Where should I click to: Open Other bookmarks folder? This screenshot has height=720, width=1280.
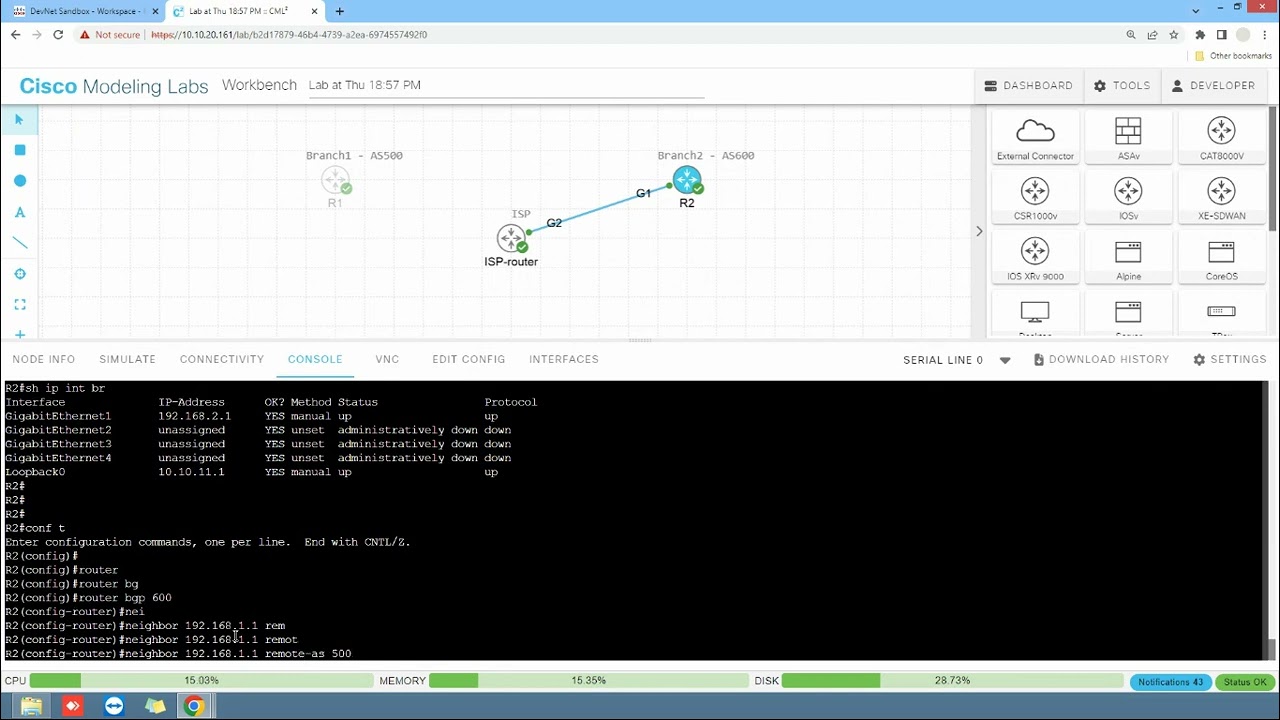click(1233, 56)
